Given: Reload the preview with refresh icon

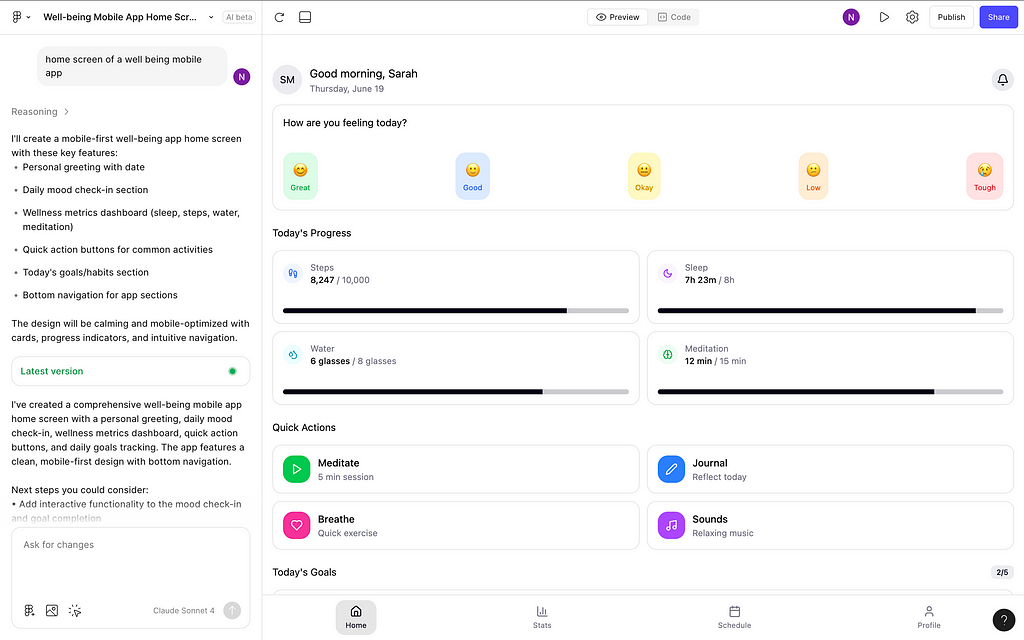Looking at the screenshot, I should click(279, 18).
